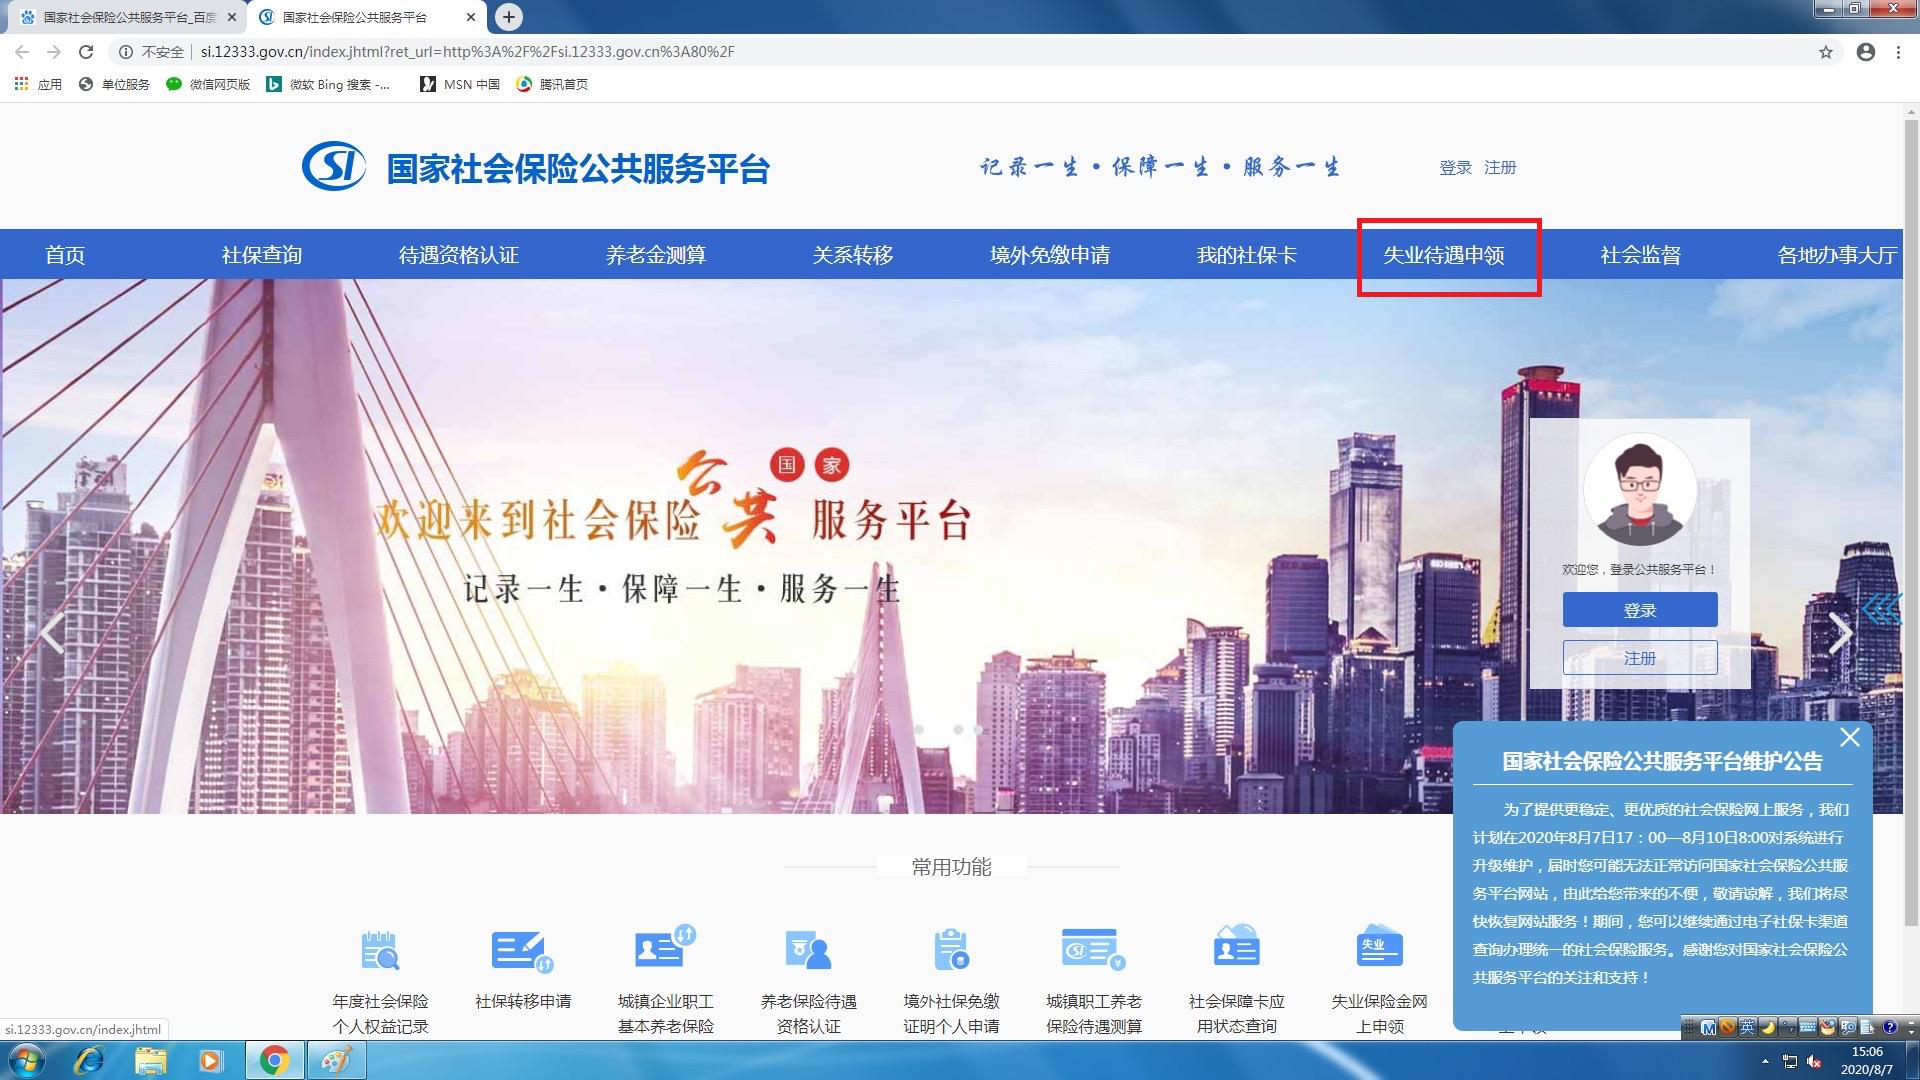Screen dimensions: 1920x1080
Task: Open 我的社保卡 nav item
Action: coord(1247,255)
